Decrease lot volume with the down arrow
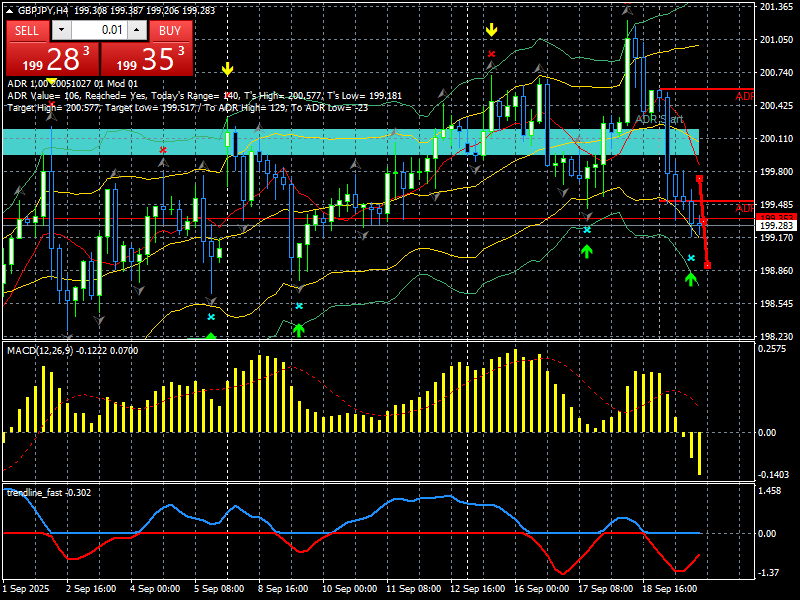800x600 pixels. (x=62, y=30)
